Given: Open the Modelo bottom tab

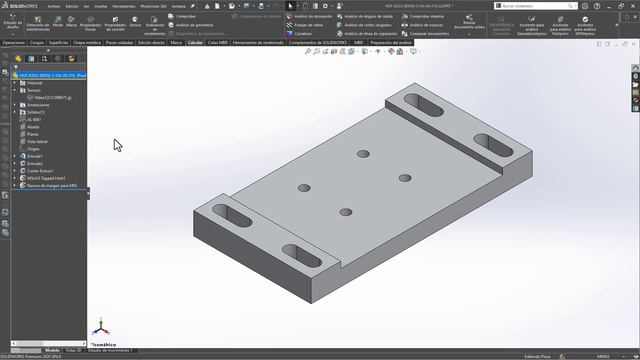Looking at the screenshot, I should click(x=52, y=350).
